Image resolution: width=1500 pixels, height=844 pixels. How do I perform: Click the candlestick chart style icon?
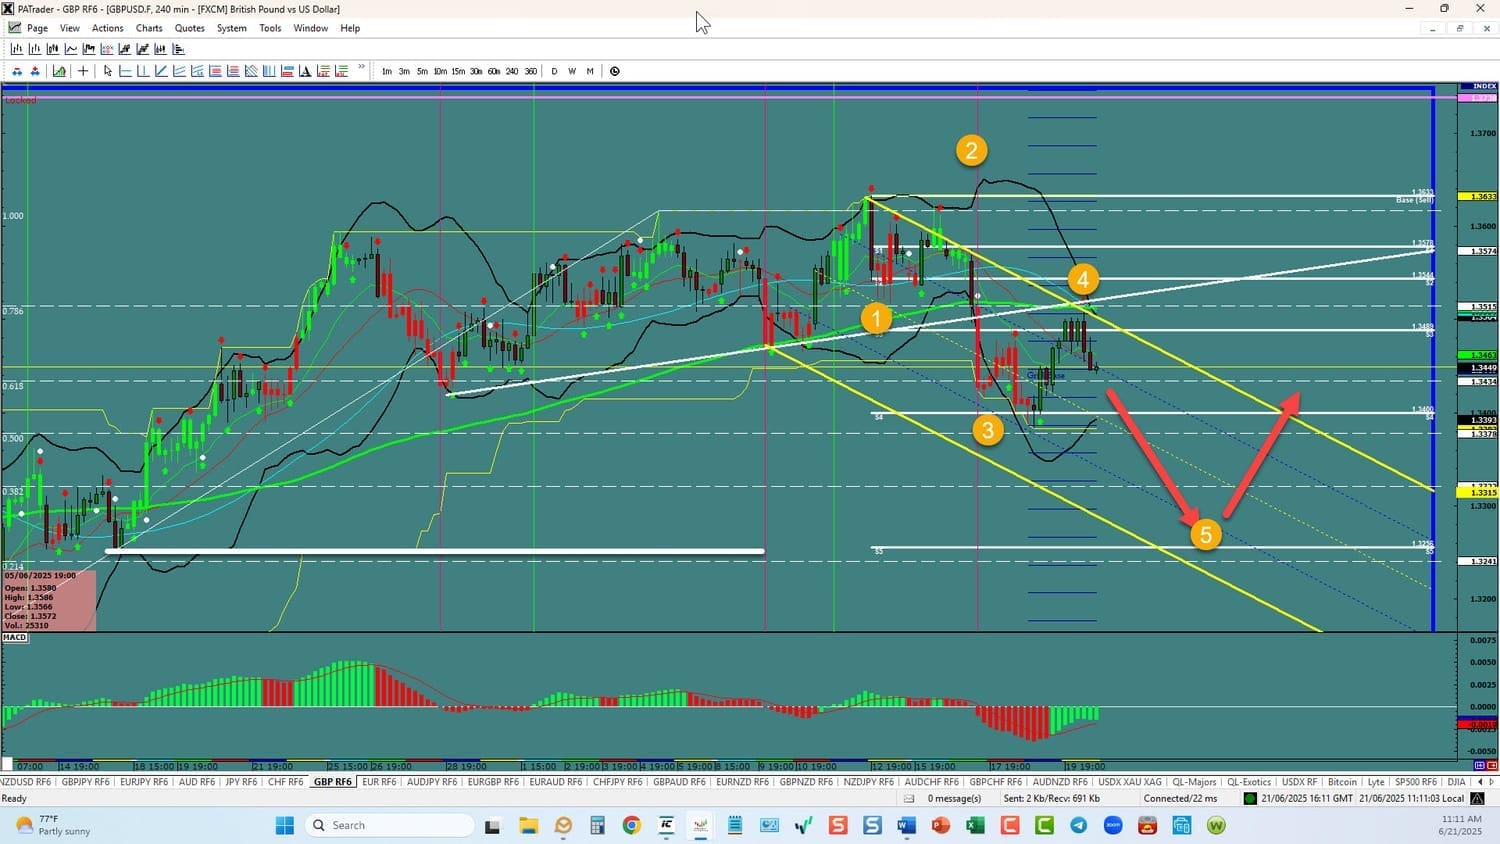click(53, 48)
